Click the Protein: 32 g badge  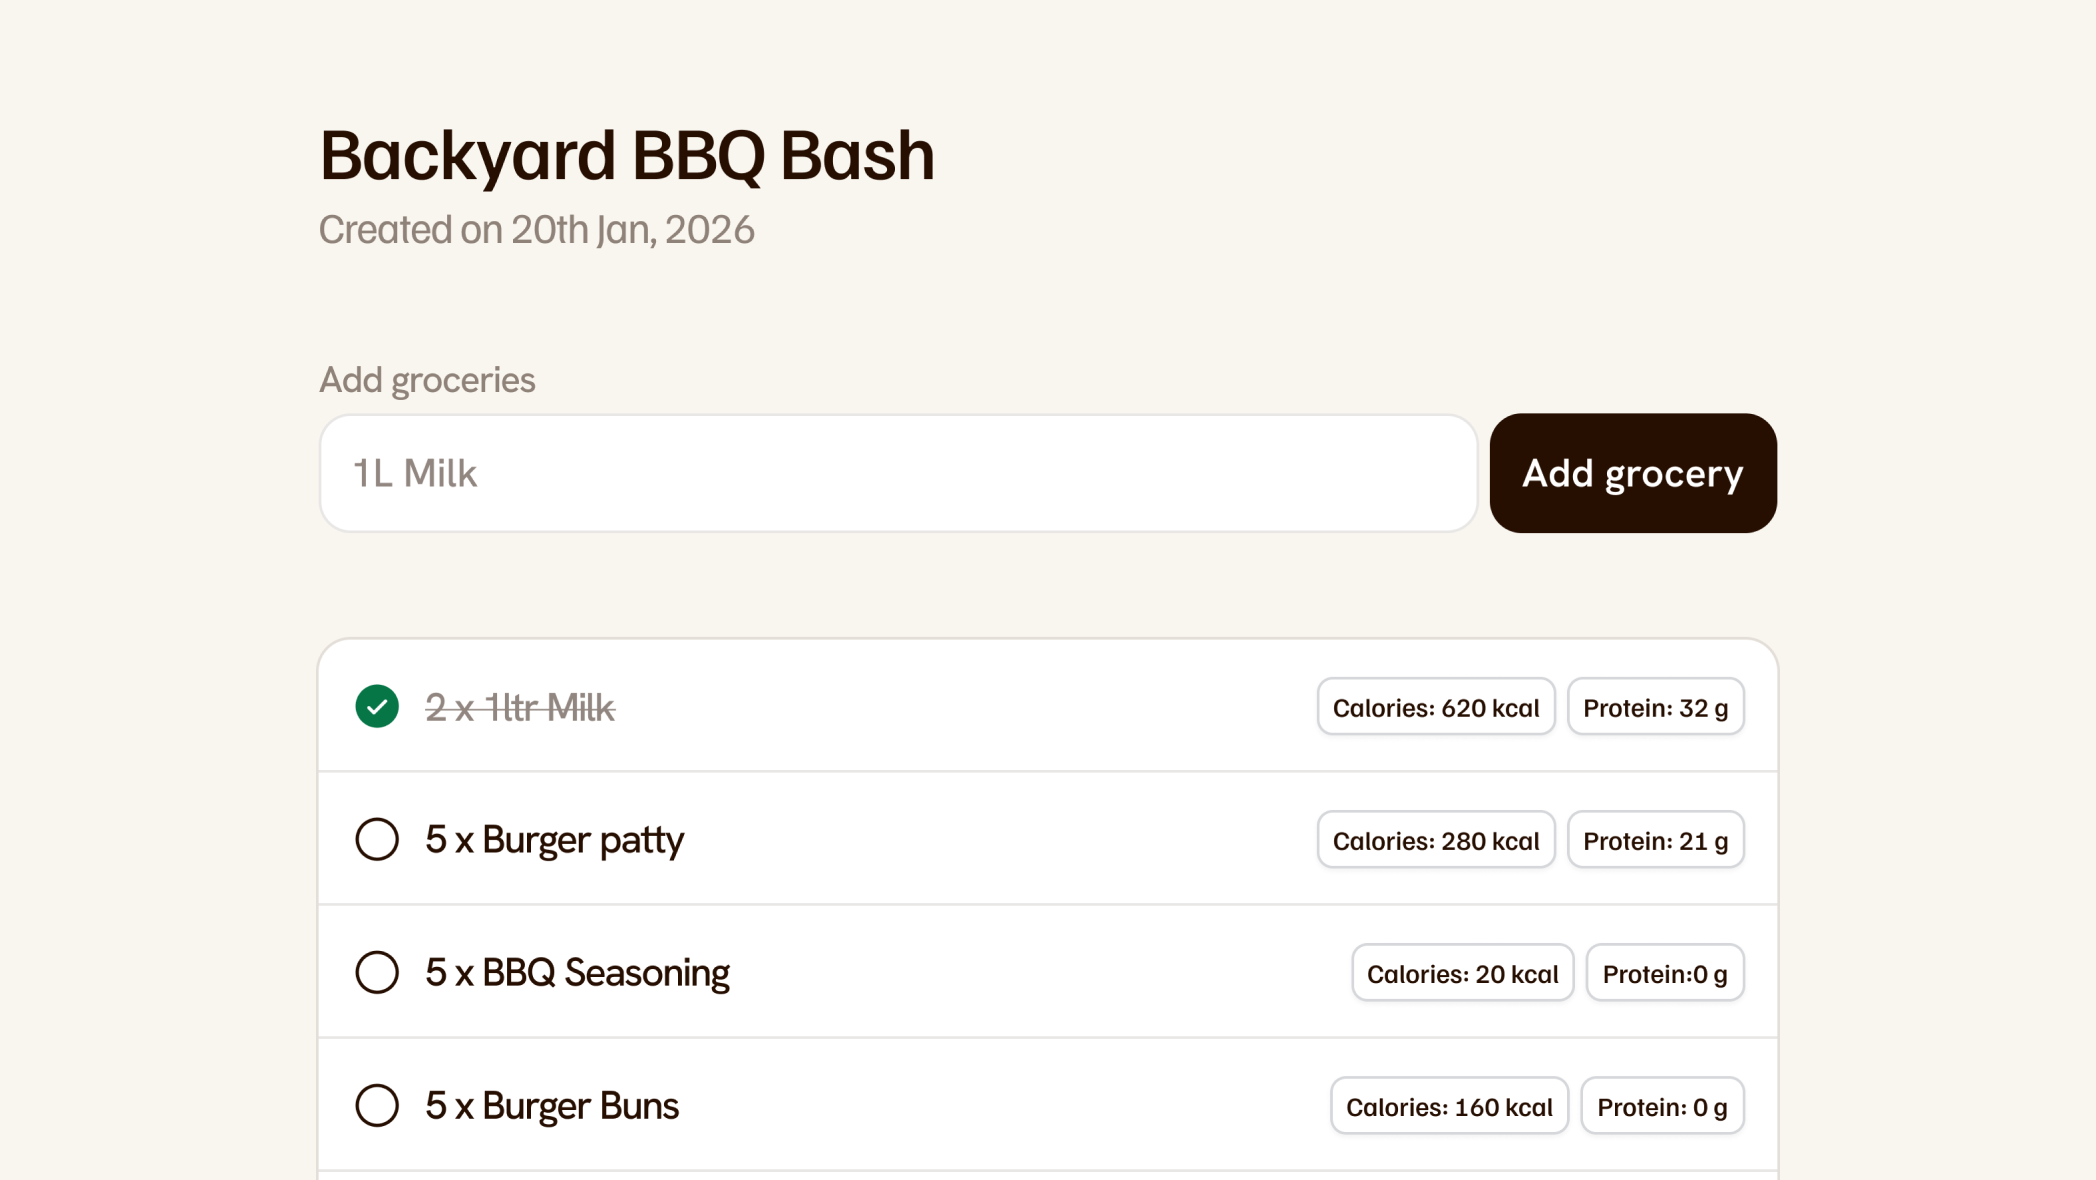[x=1655, y=708]
